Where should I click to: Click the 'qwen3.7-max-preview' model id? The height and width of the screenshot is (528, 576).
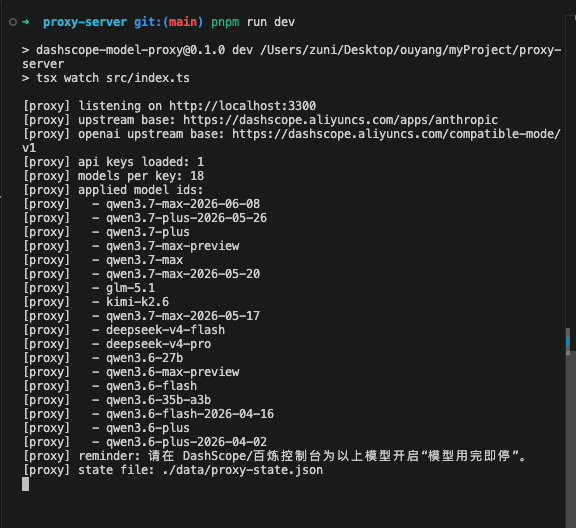[x=172, y=246]
